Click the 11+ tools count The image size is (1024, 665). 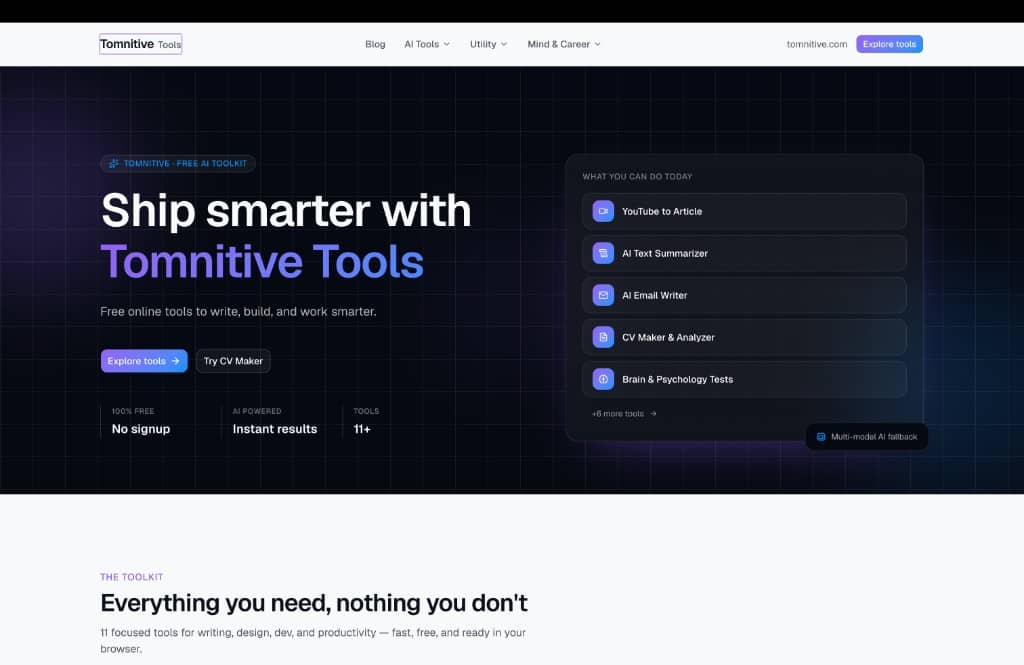coord(362,429)
